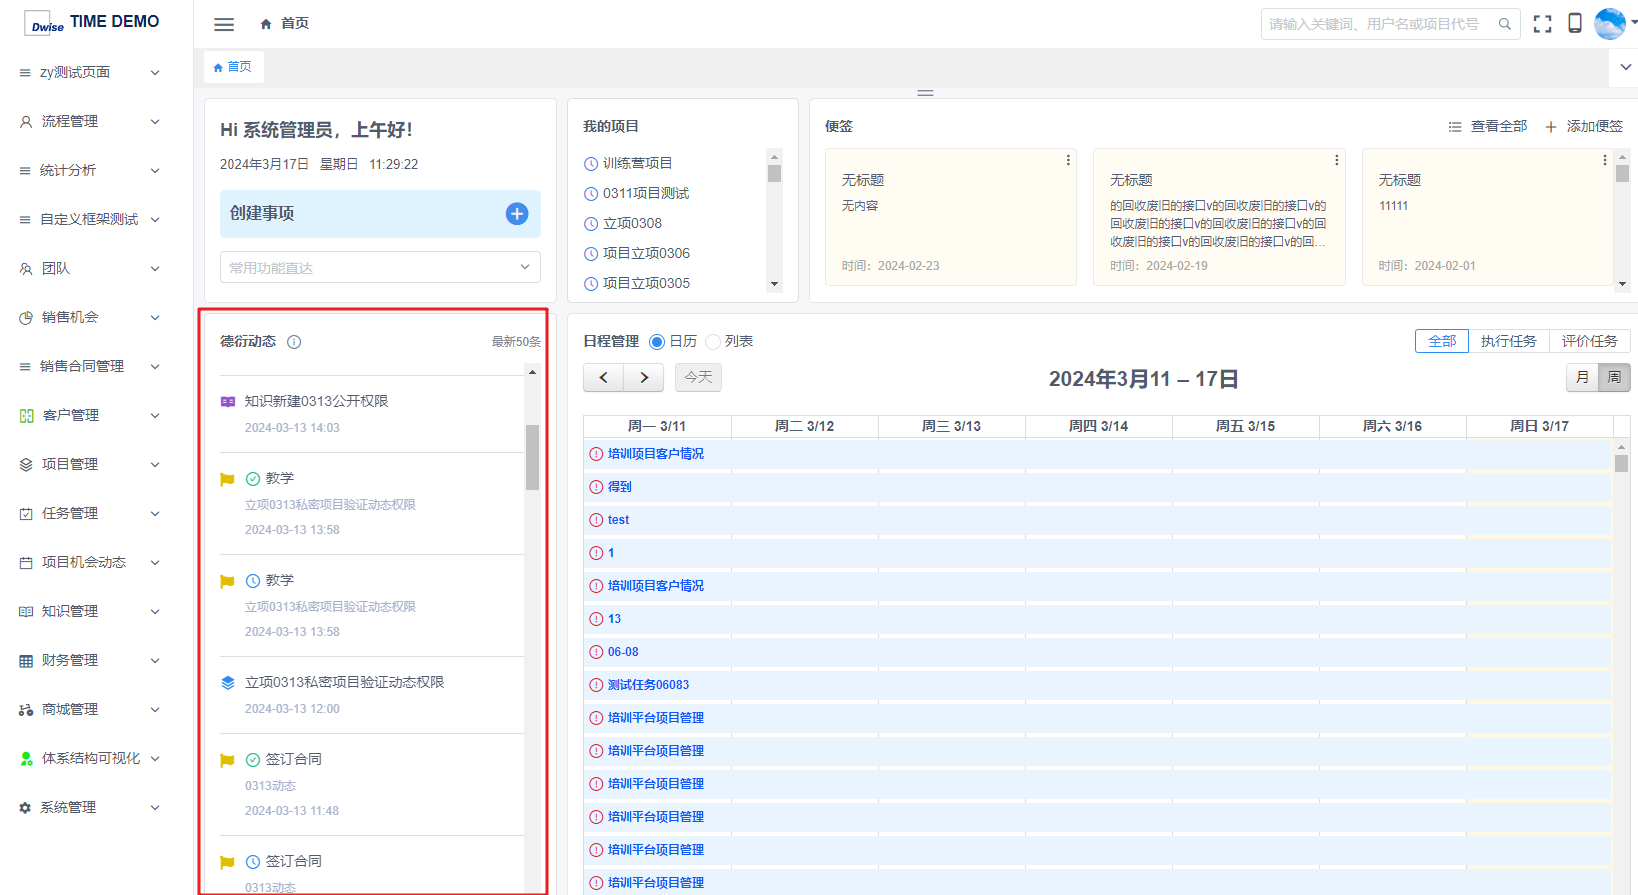Click the keyword search input field
This screenshot has width=1638, height=895.
[x=1378, y=24]
